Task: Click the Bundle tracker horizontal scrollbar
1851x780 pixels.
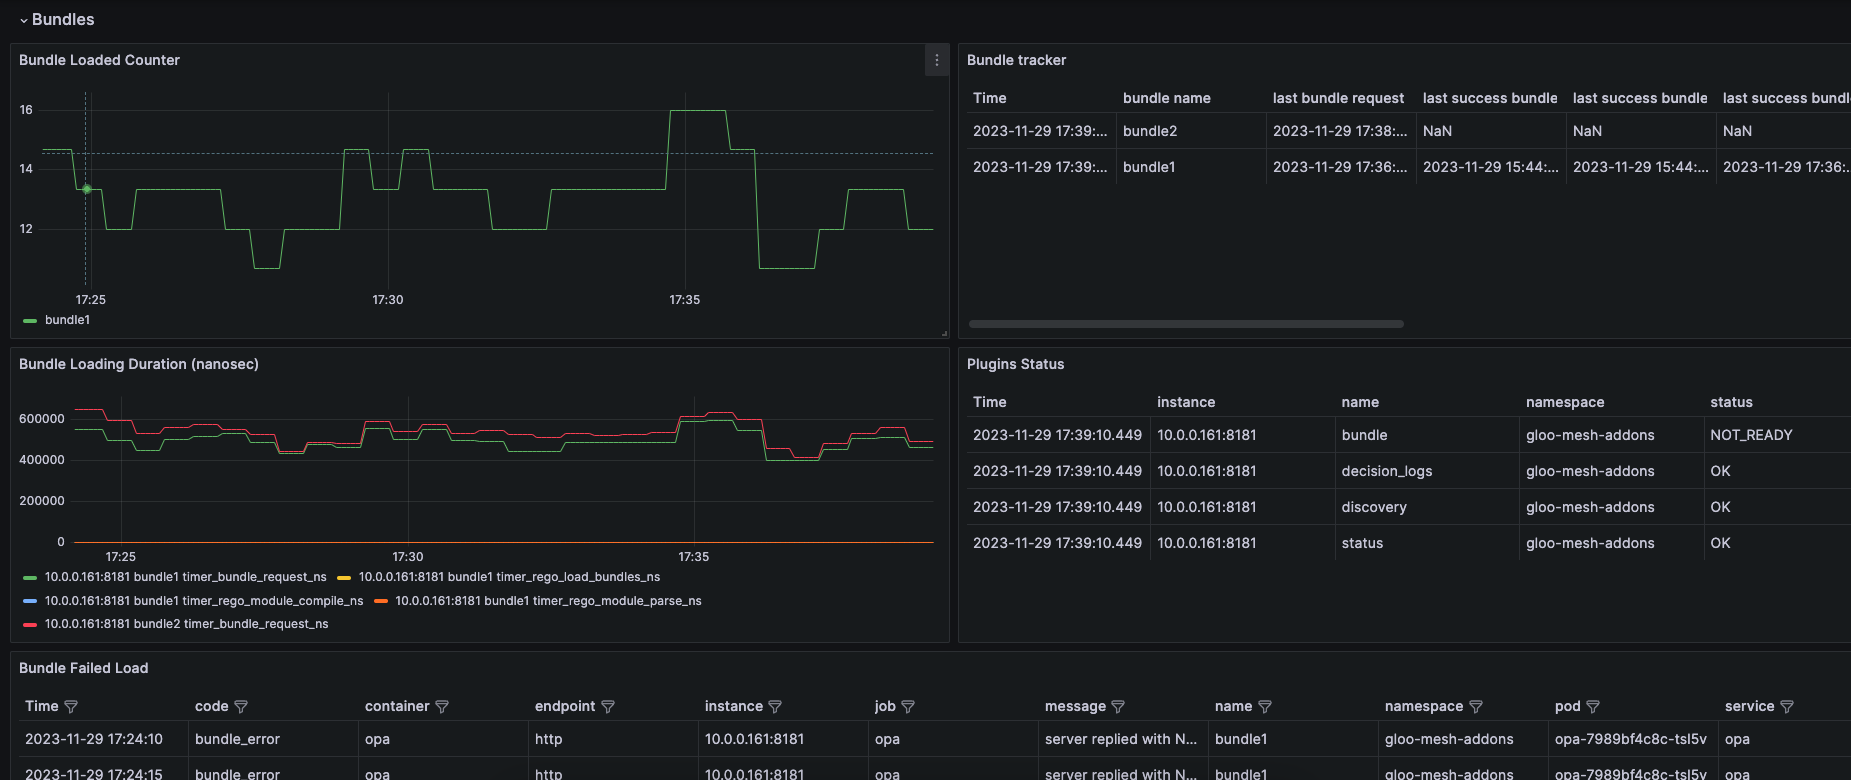Action: [x=1186, y=324]
